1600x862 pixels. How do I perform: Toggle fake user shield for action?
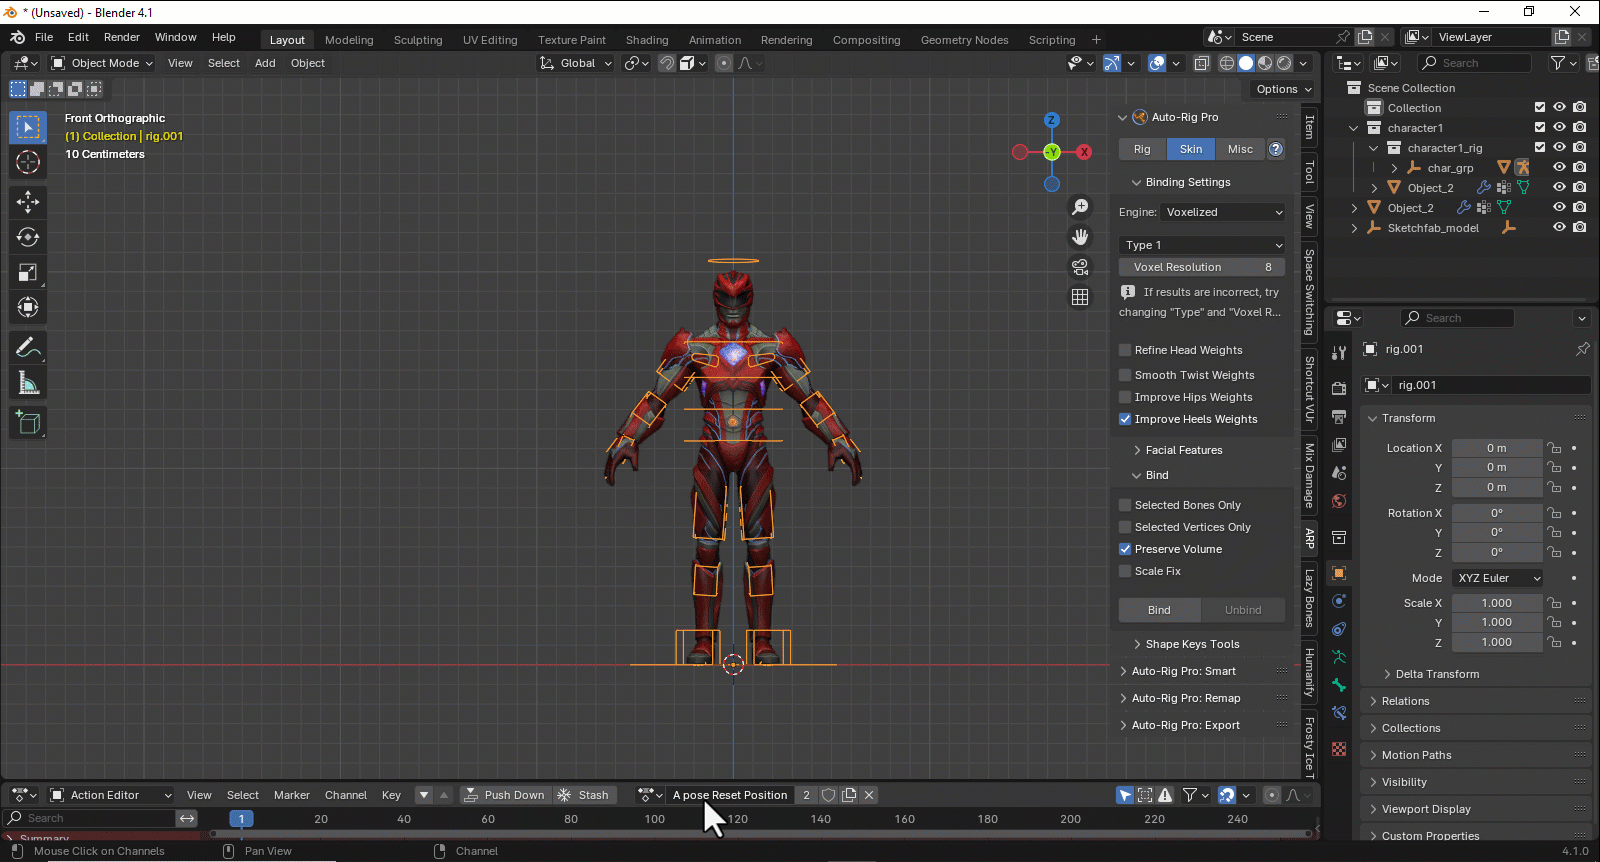click(x=828, y=795)
